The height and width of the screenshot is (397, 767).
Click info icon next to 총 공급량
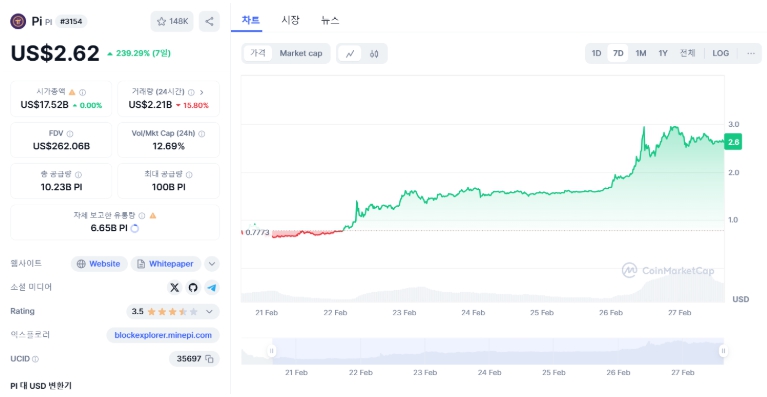point(78,175)
